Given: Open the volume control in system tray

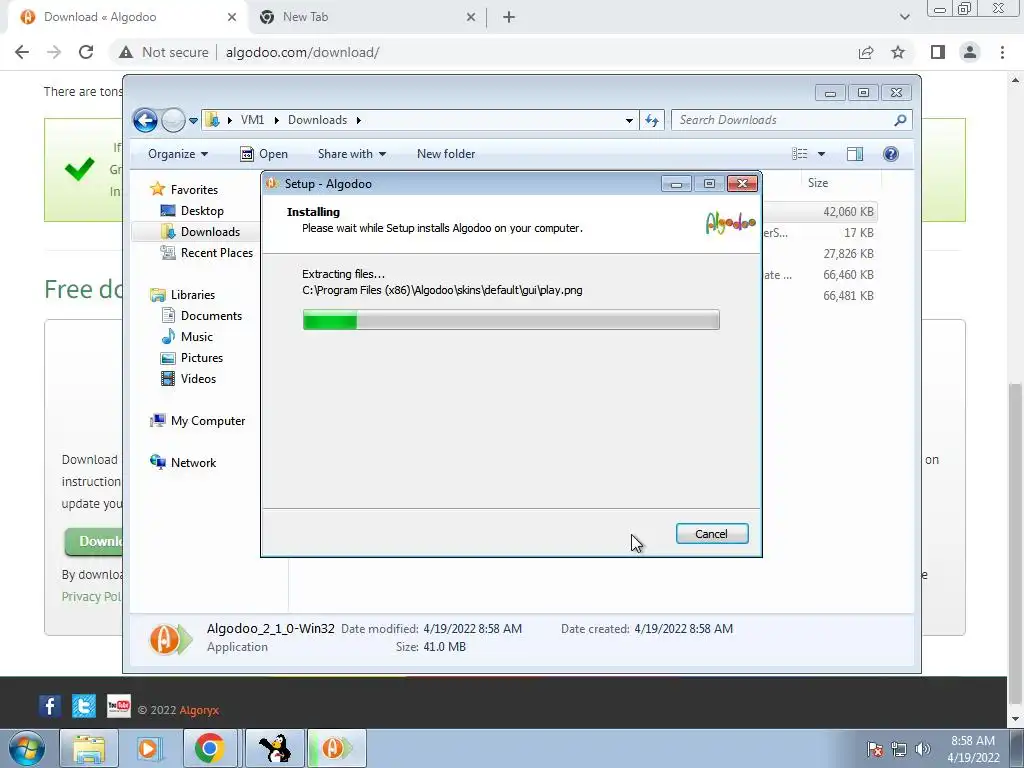Looking at the screenshot, I should click(x=922, y=749).
